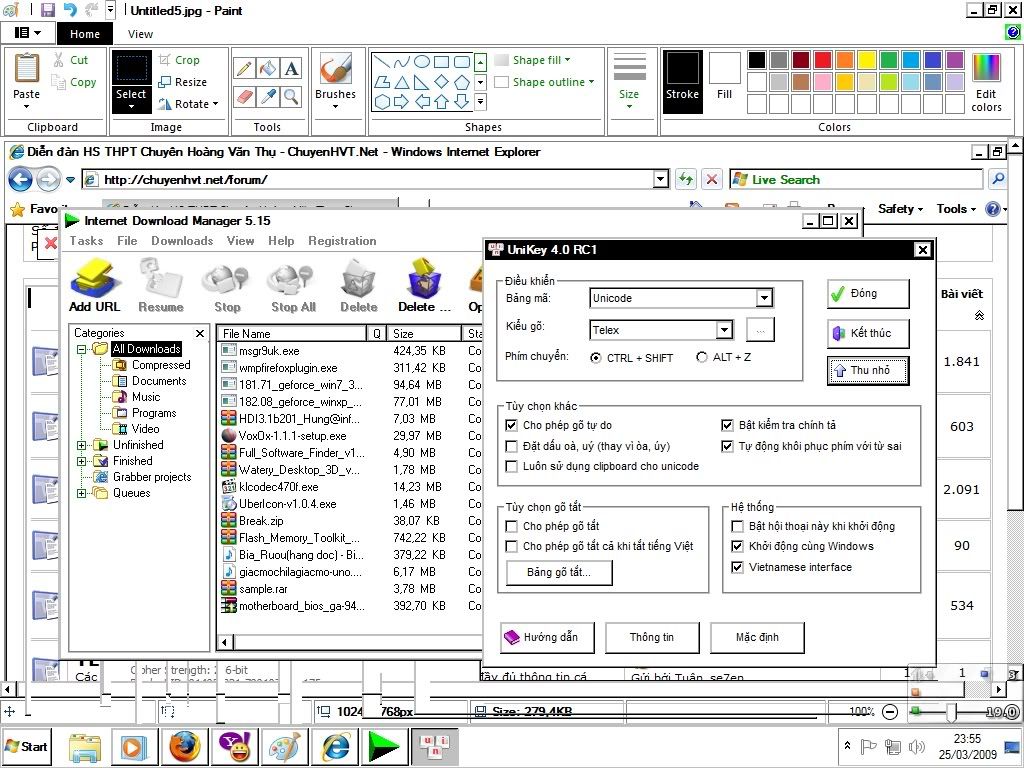Click the 'Mặc định' button
The image size is (1024, 768).
(757, 637)
